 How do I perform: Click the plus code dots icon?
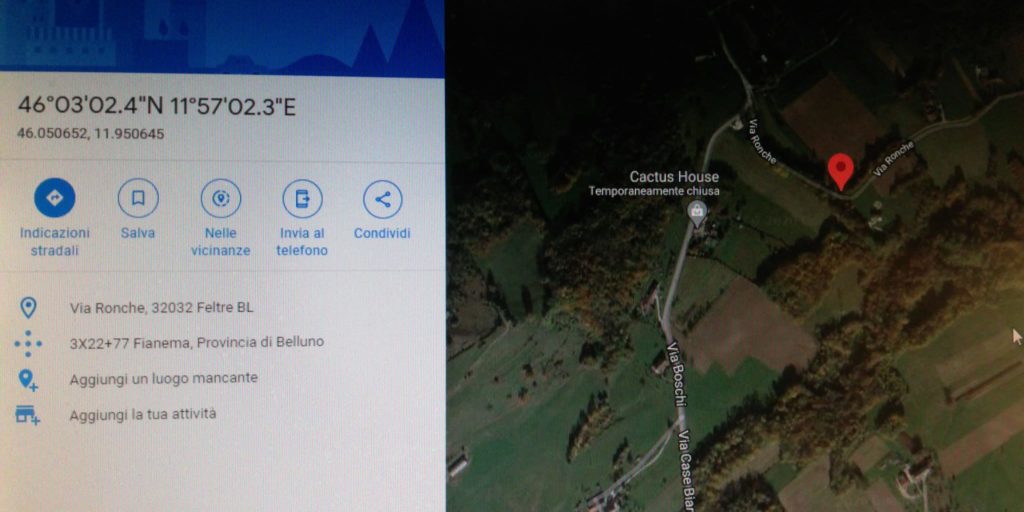28,343
